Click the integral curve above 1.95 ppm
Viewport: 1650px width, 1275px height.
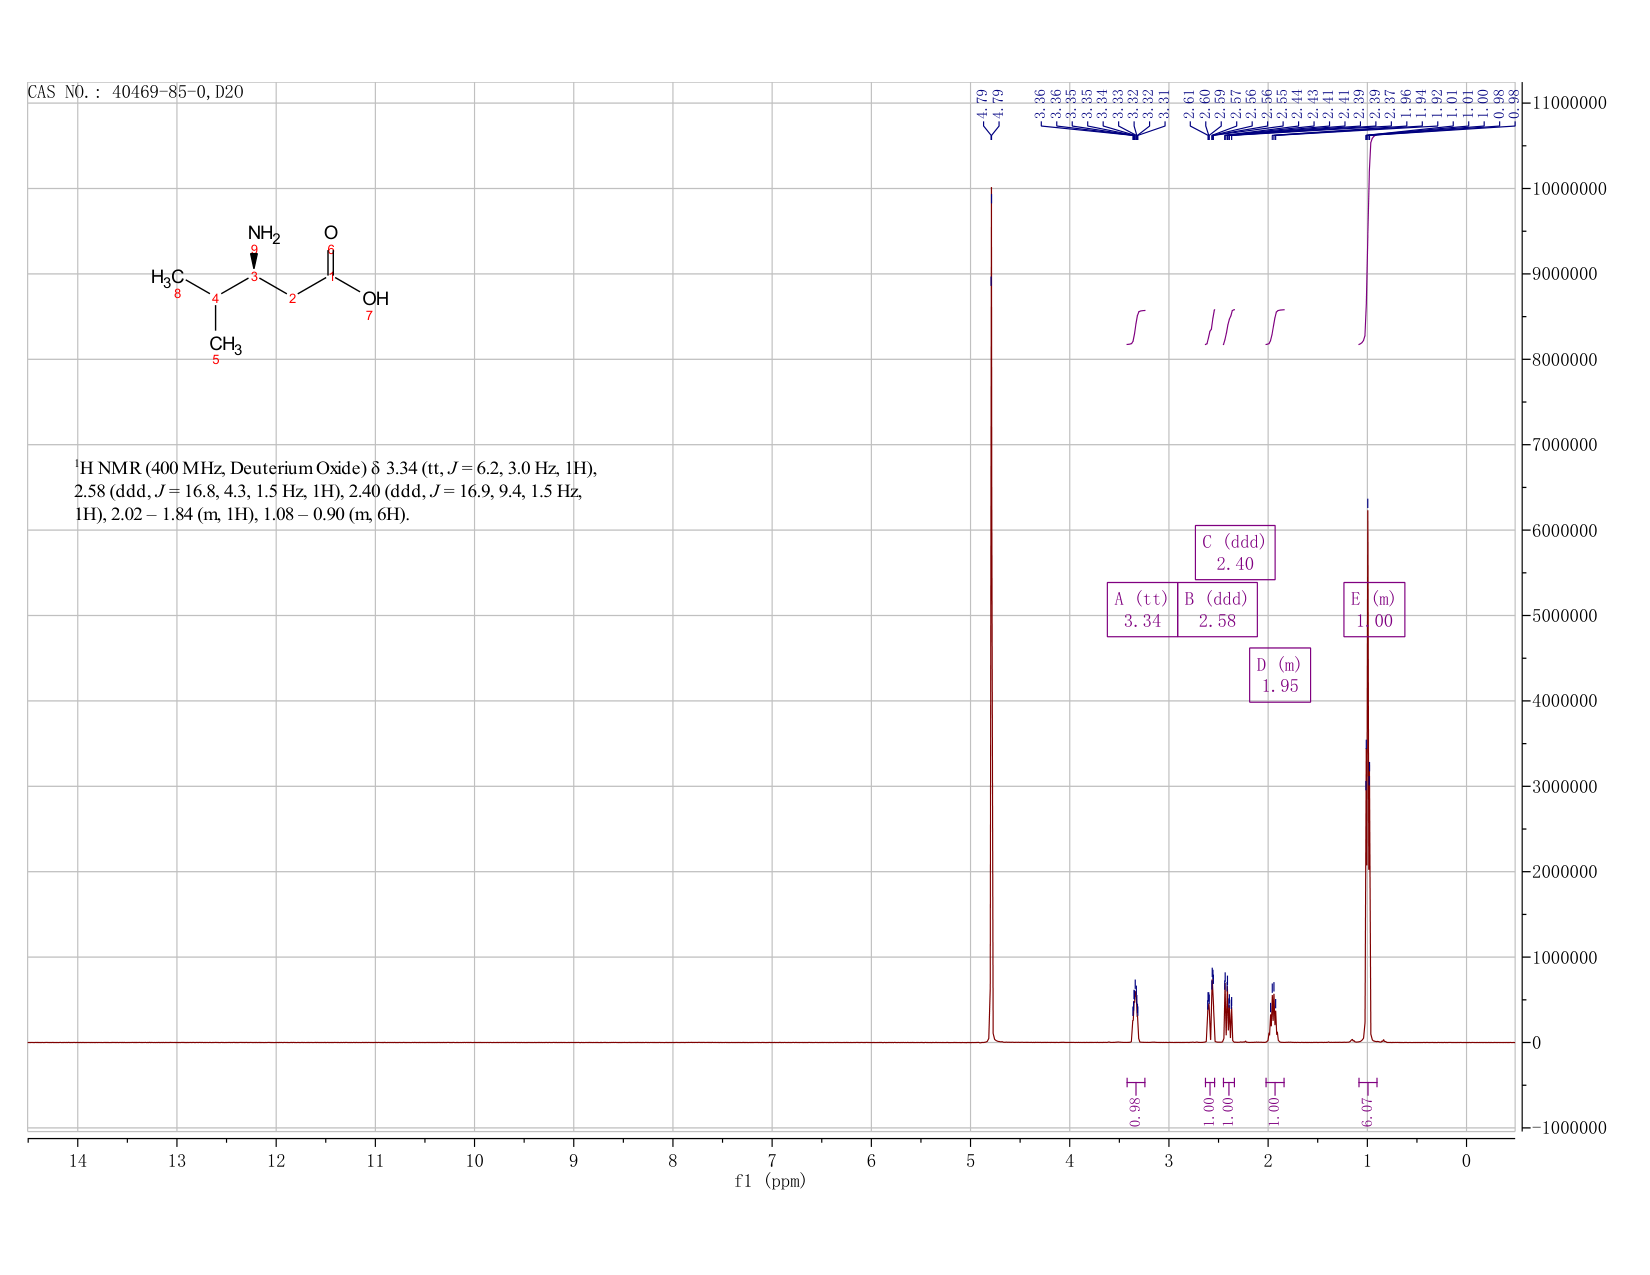pos(1275,327)
